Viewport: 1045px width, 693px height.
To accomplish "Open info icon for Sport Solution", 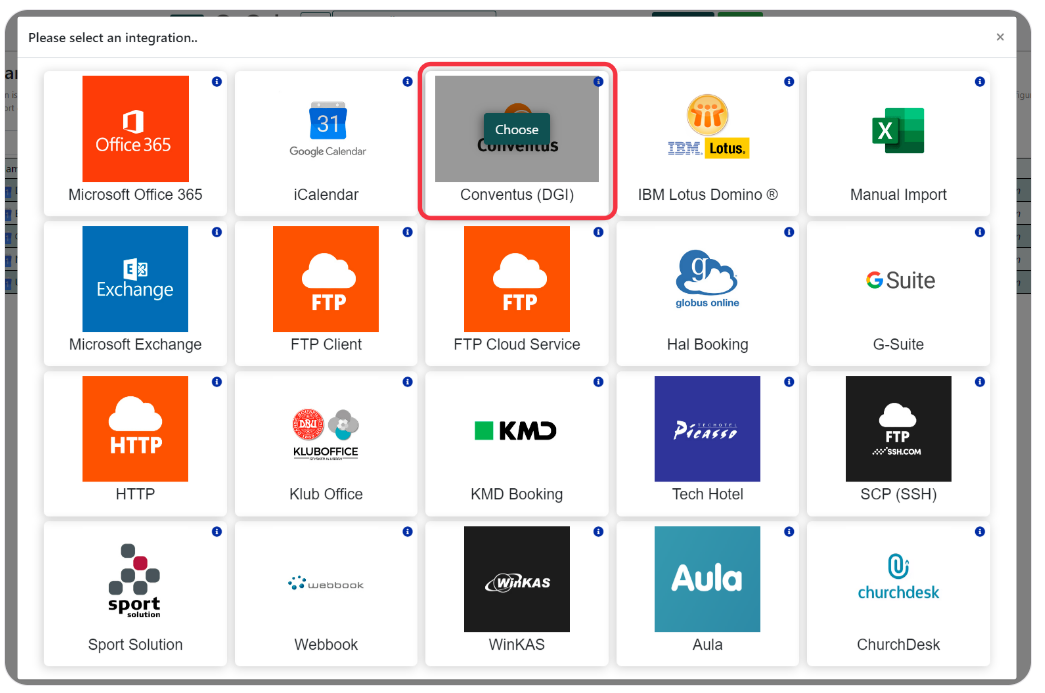I will pos(217,532).
